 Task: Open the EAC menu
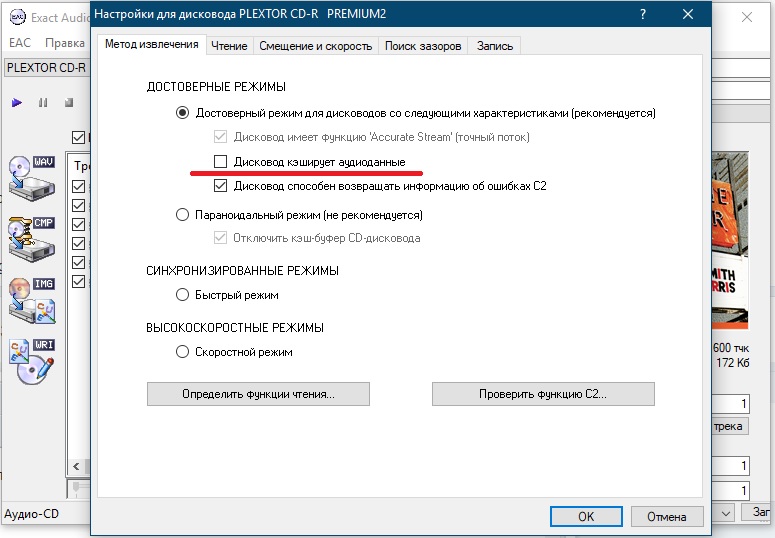pyautogui.click(x=20, y=43)
